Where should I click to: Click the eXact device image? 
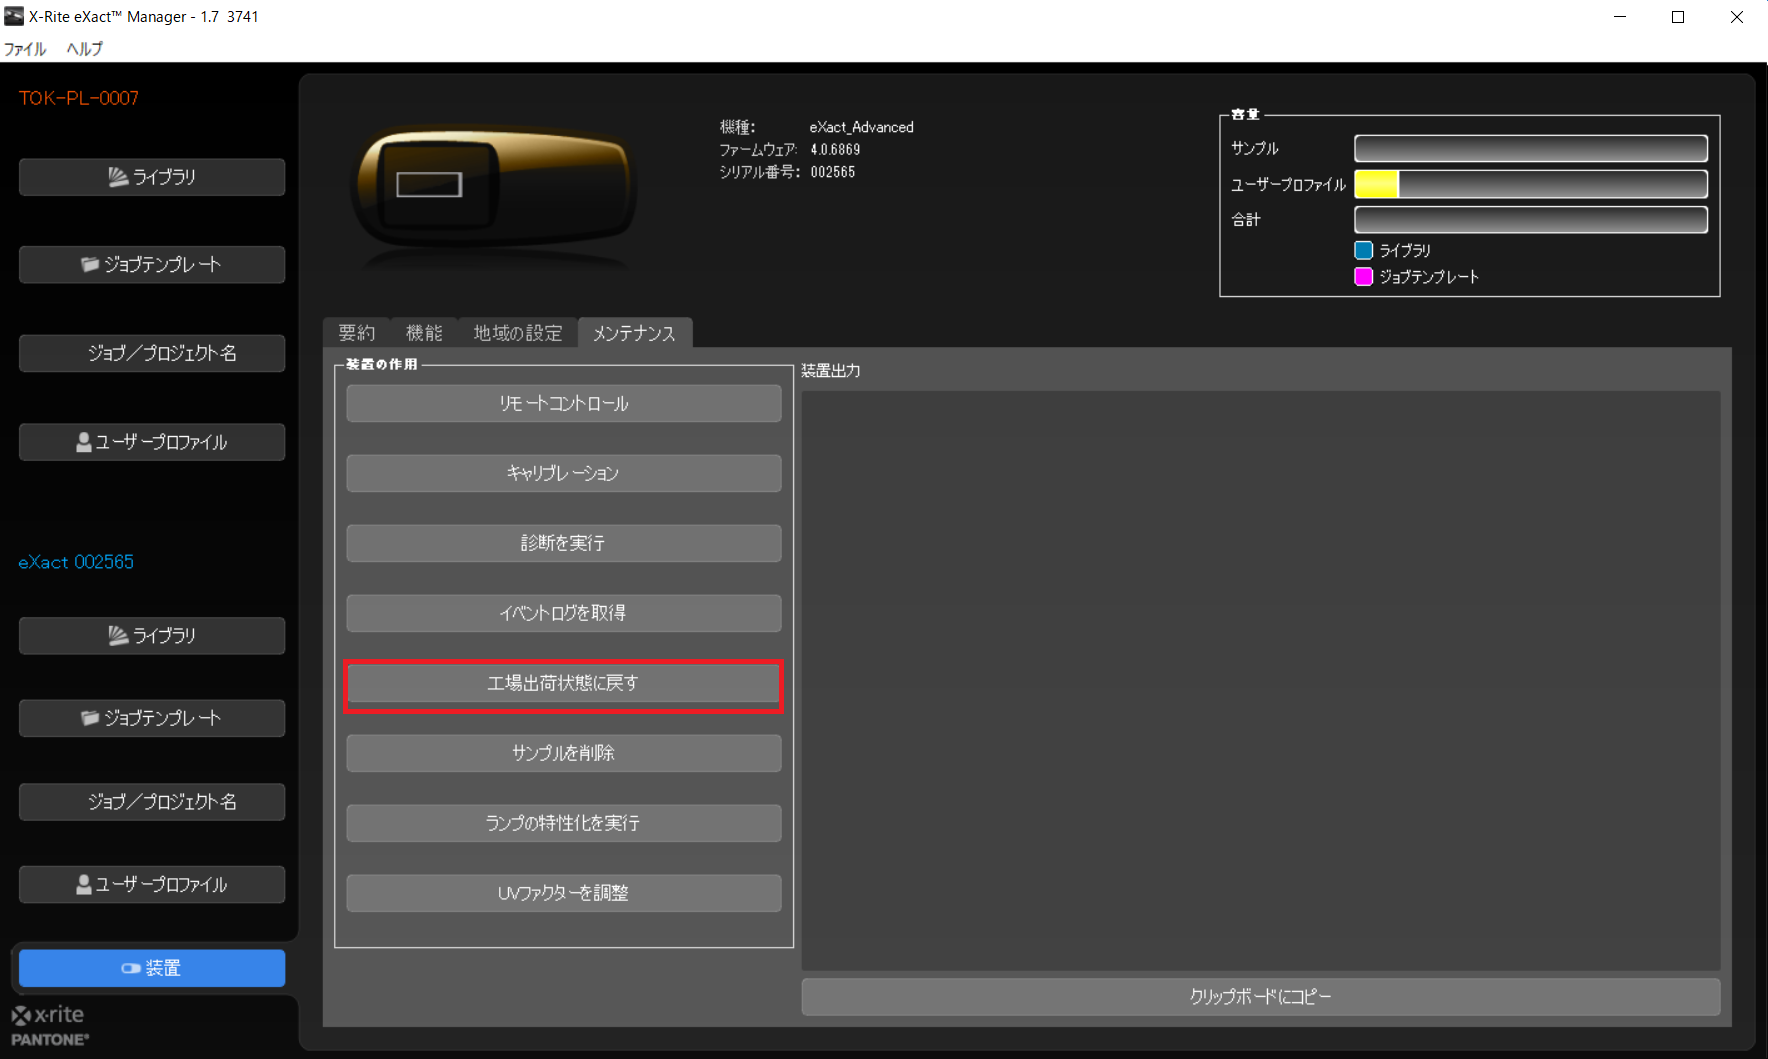494,190
